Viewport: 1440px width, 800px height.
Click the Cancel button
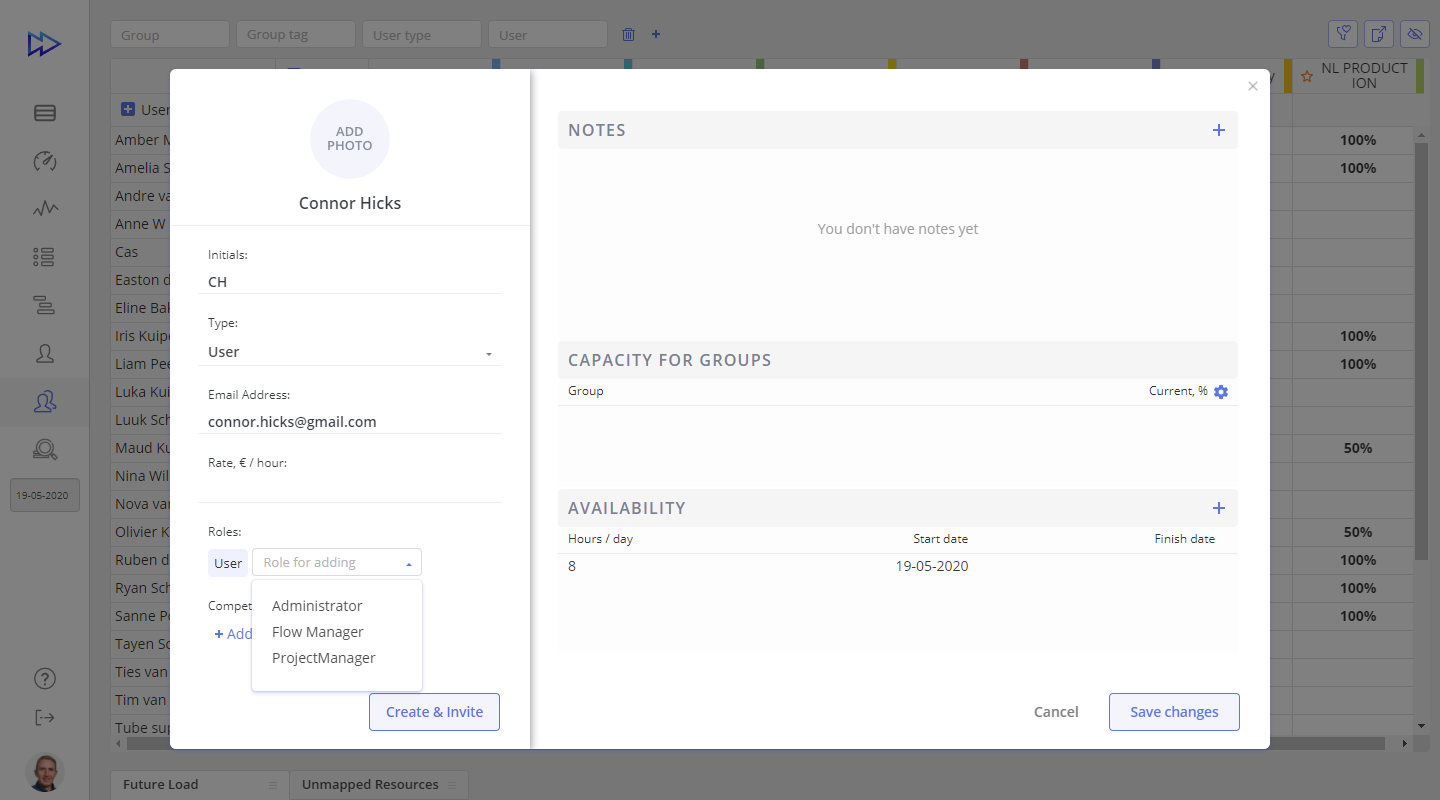pos(1056,712)
